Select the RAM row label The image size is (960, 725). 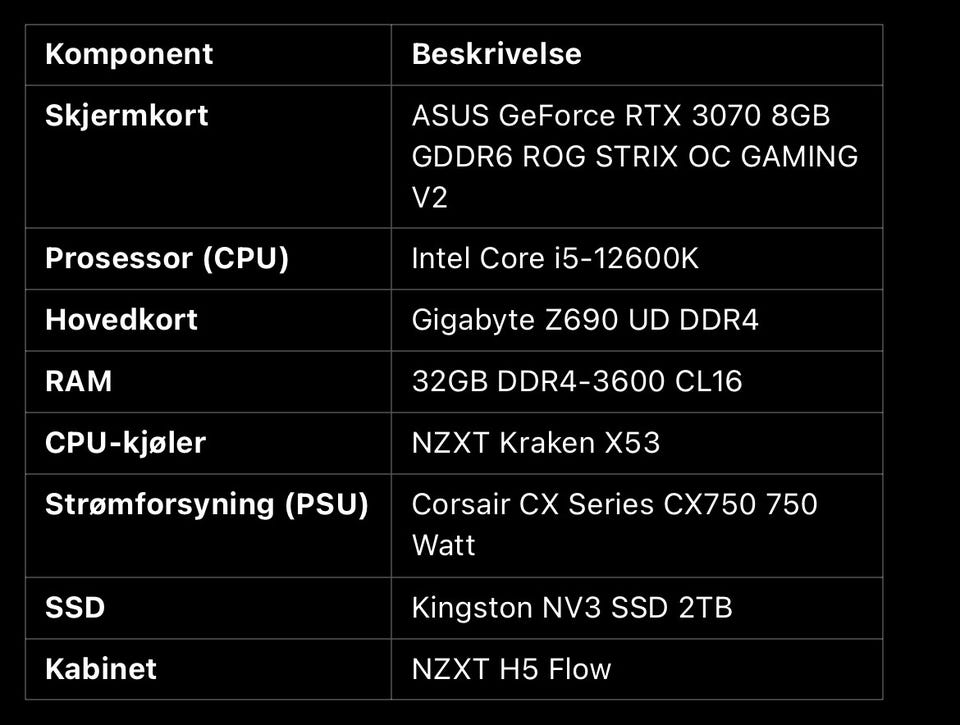click(78, 381)
